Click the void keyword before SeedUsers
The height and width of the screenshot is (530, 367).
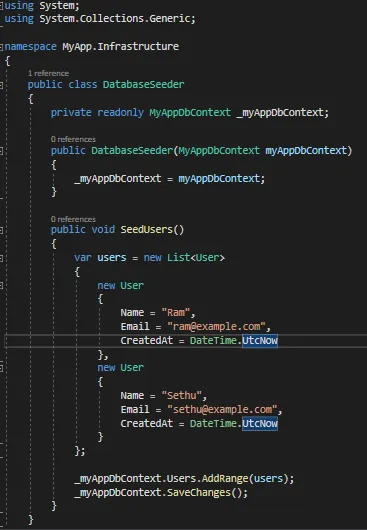point(103,230)
